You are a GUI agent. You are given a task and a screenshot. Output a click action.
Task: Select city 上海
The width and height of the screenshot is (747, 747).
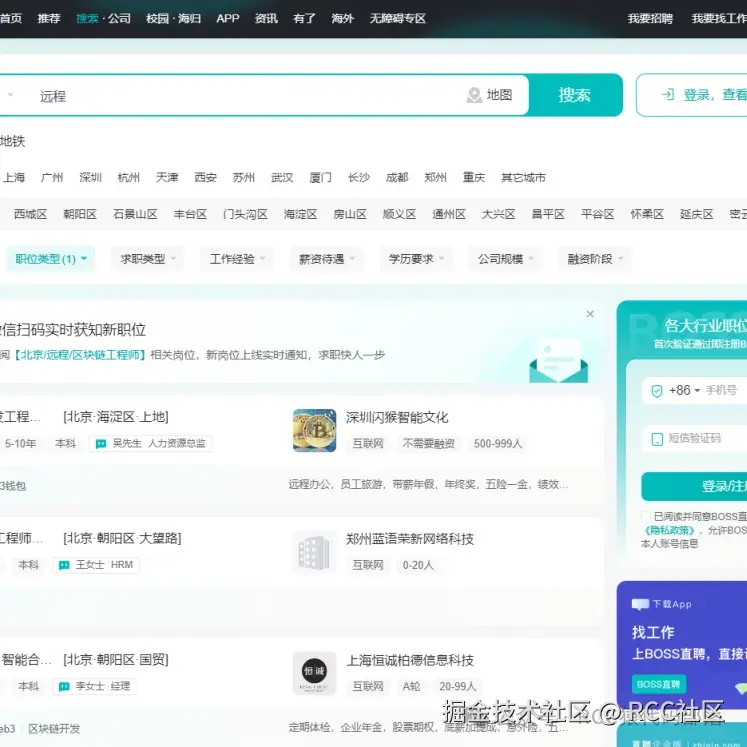click(14, 178)
